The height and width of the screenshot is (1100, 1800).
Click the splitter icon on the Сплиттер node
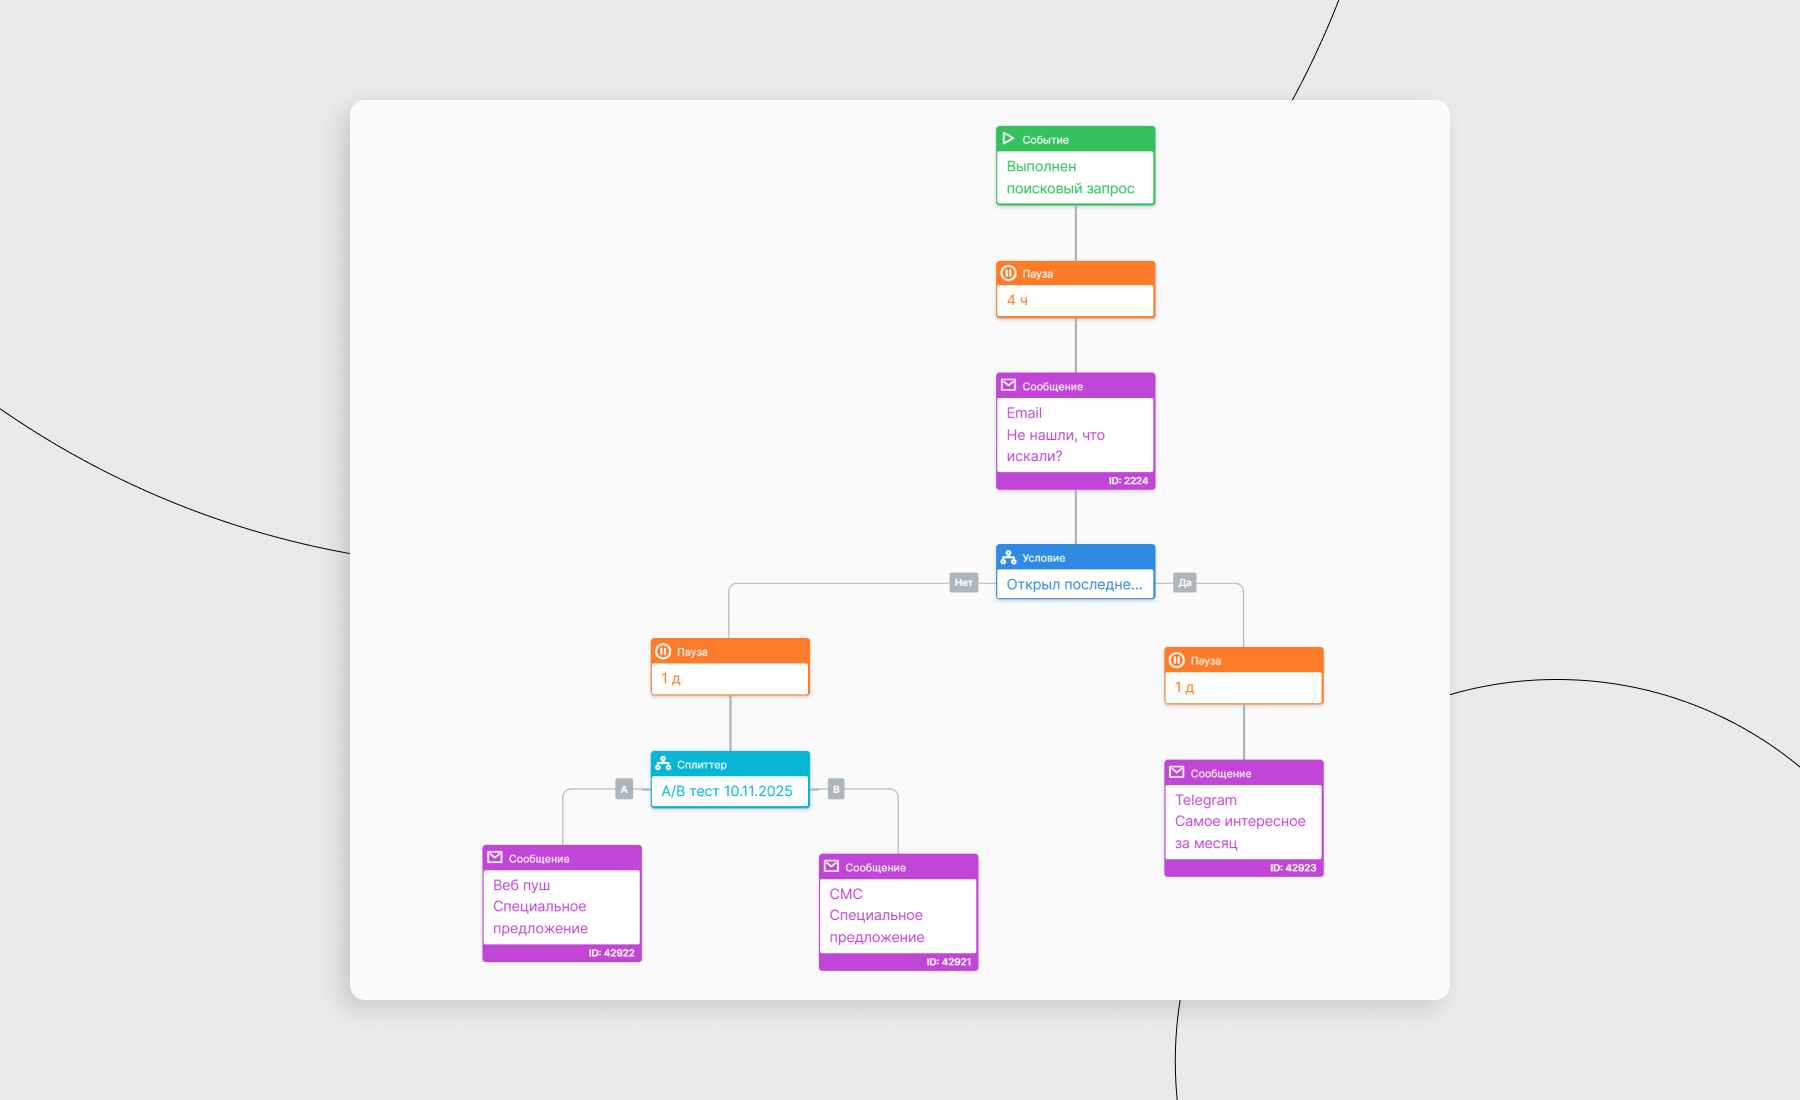(x=663, y=764)
